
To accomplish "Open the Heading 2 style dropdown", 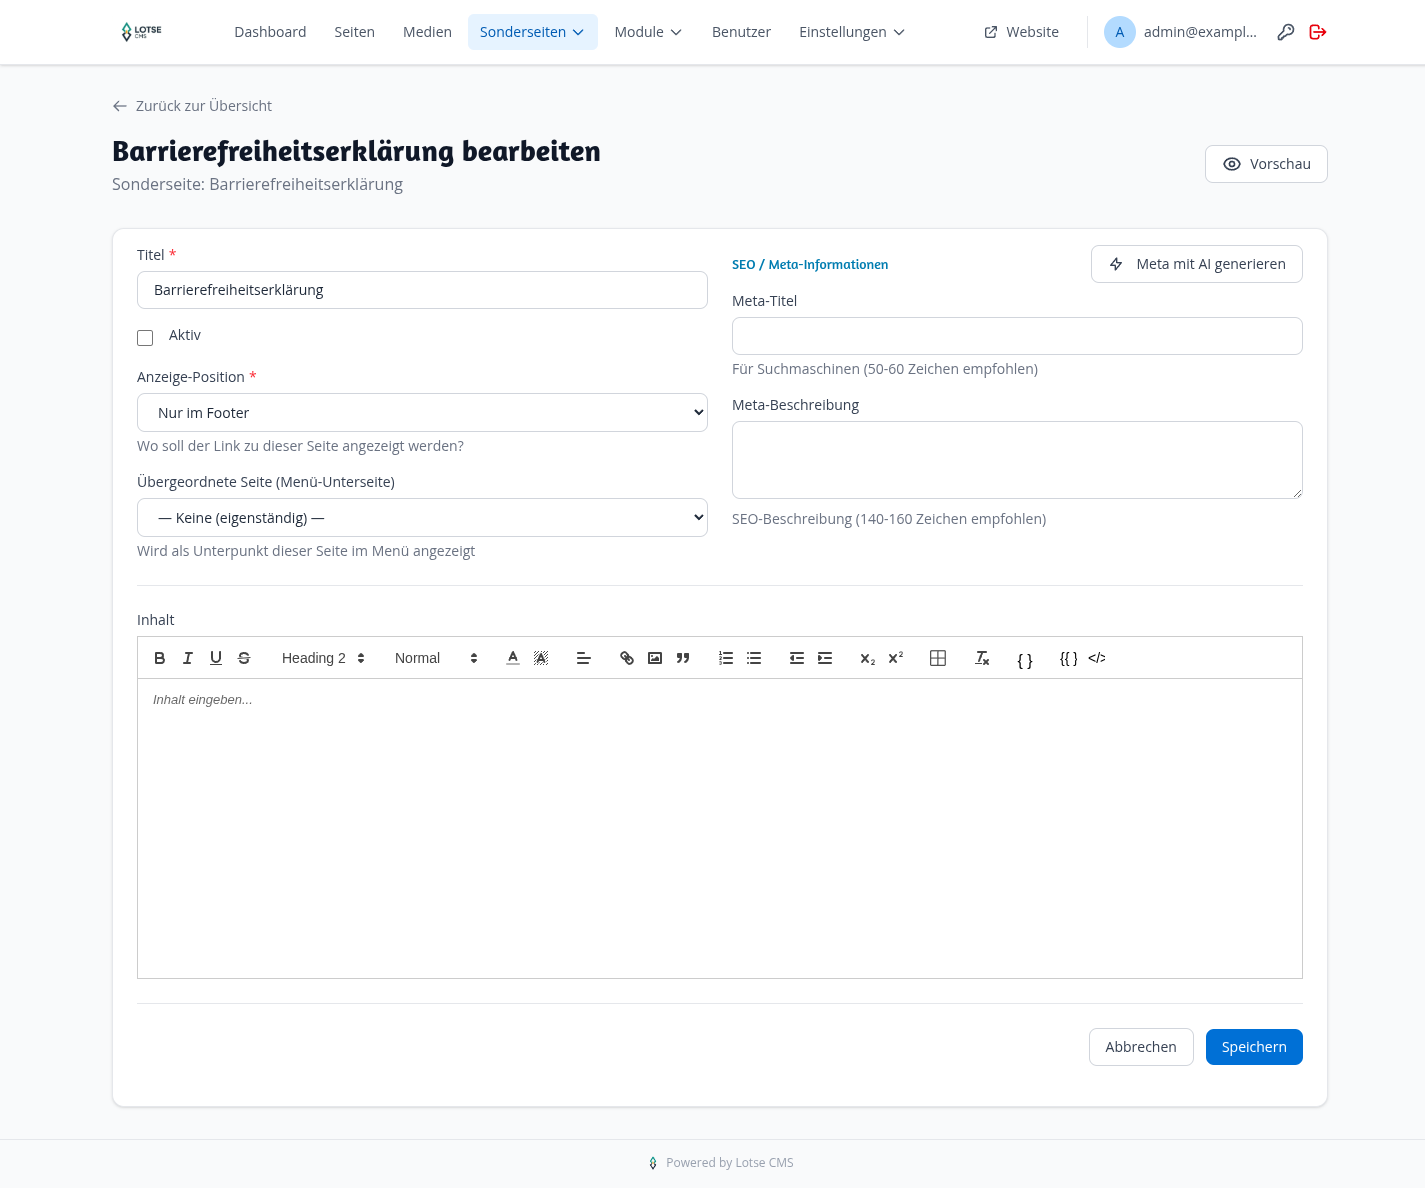I will (324, 658).
